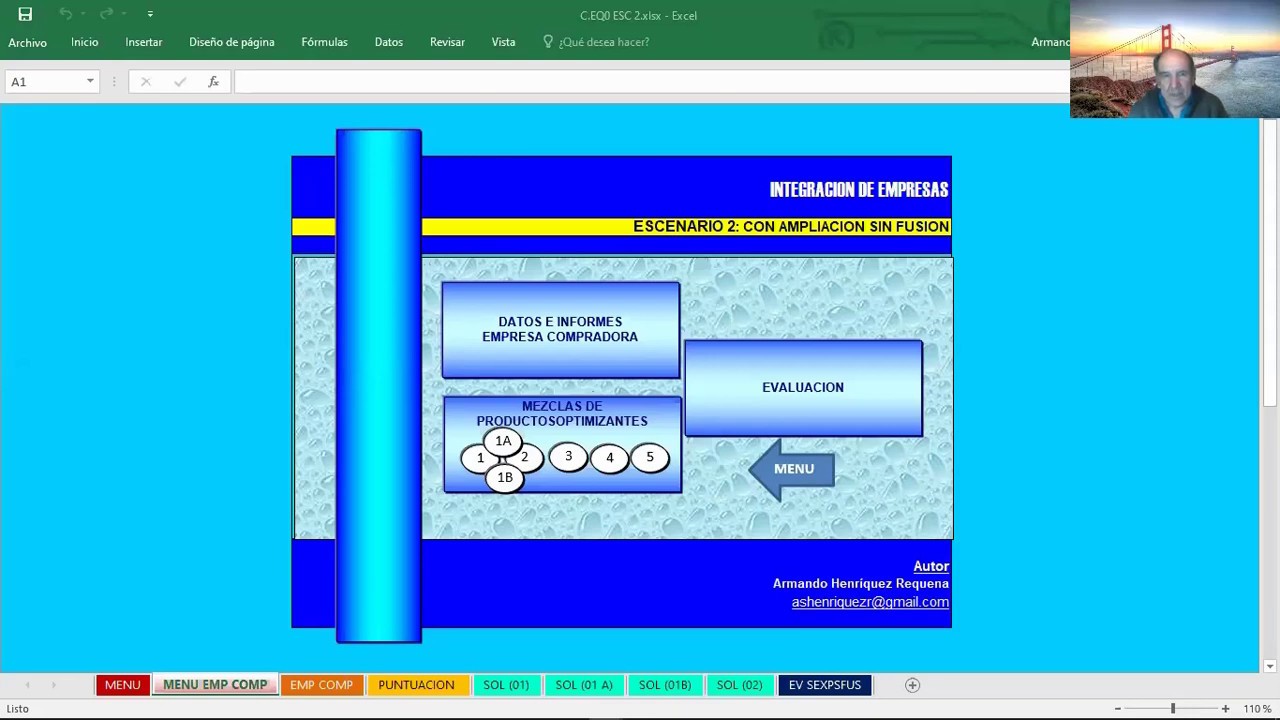The image size is (1280, 720).
Task: Open the ashenriquezr@gmail.com email link
Action: pos(870,602)
